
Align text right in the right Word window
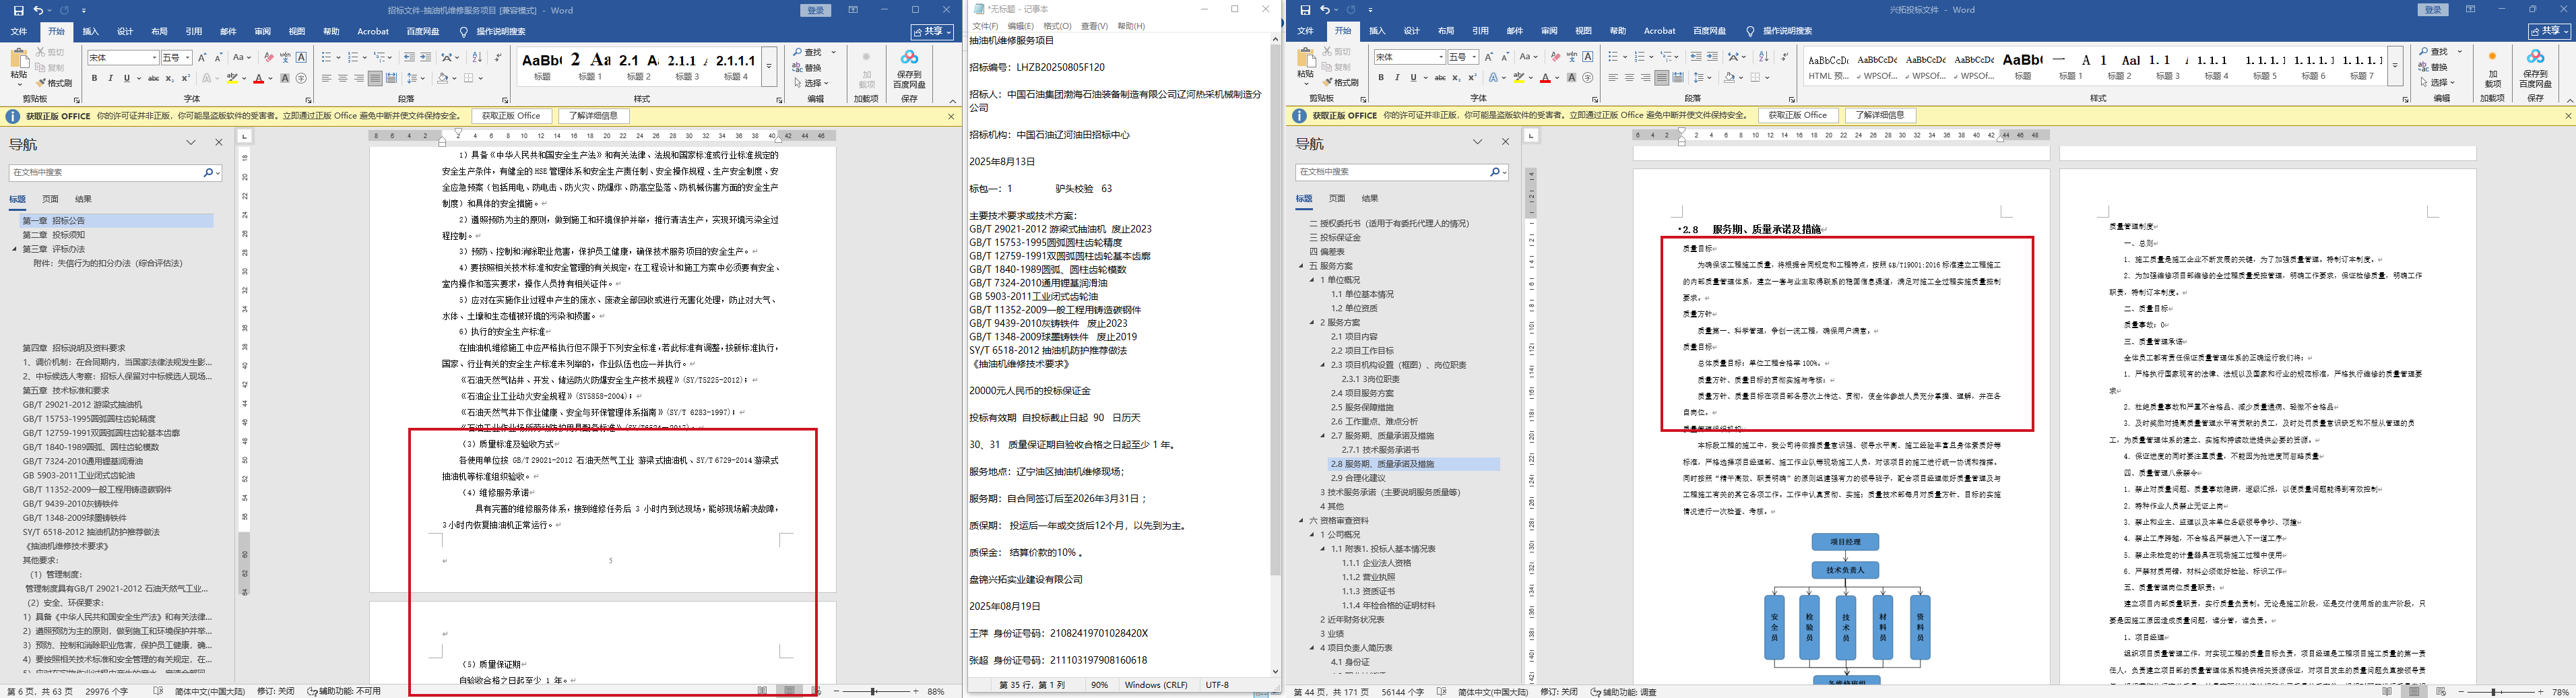click(1646, 78)
